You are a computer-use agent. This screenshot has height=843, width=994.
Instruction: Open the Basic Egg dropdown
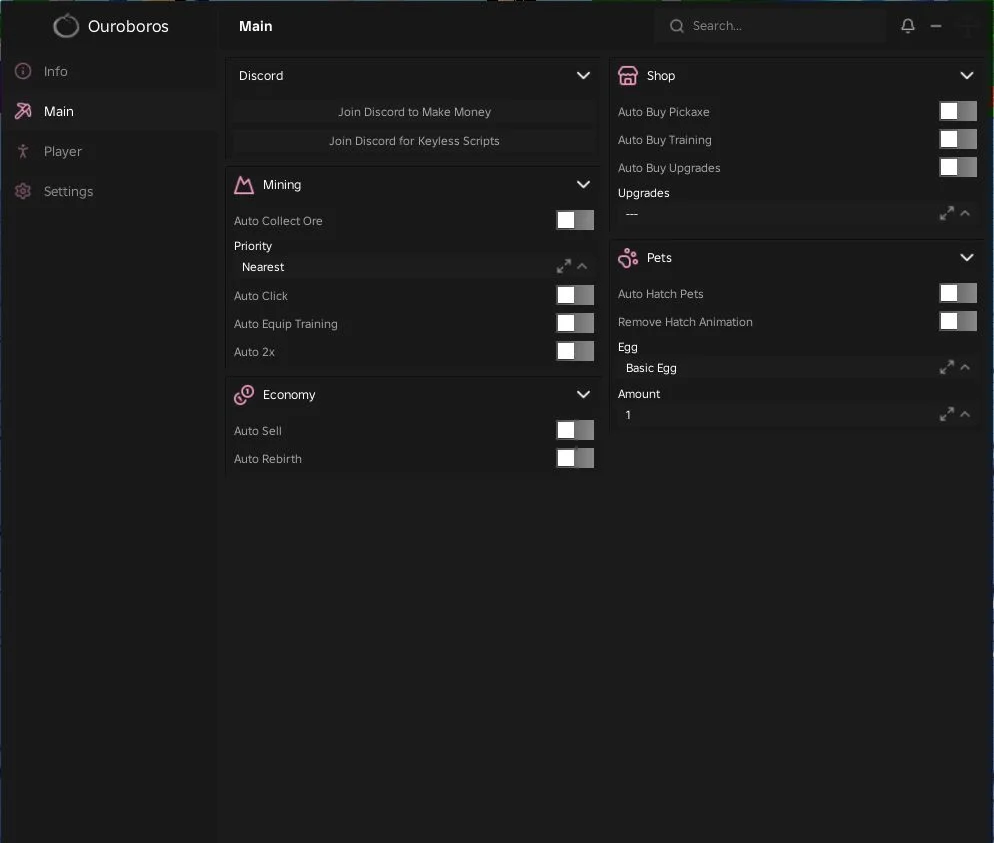click(797, 368)
